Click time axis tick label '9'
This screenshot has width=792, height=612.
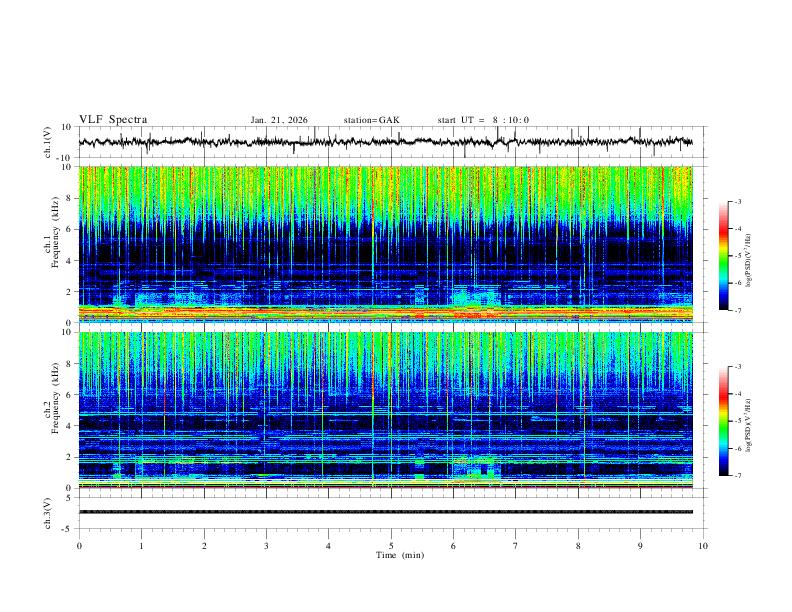pyautogui.click(x=640, y=546)
